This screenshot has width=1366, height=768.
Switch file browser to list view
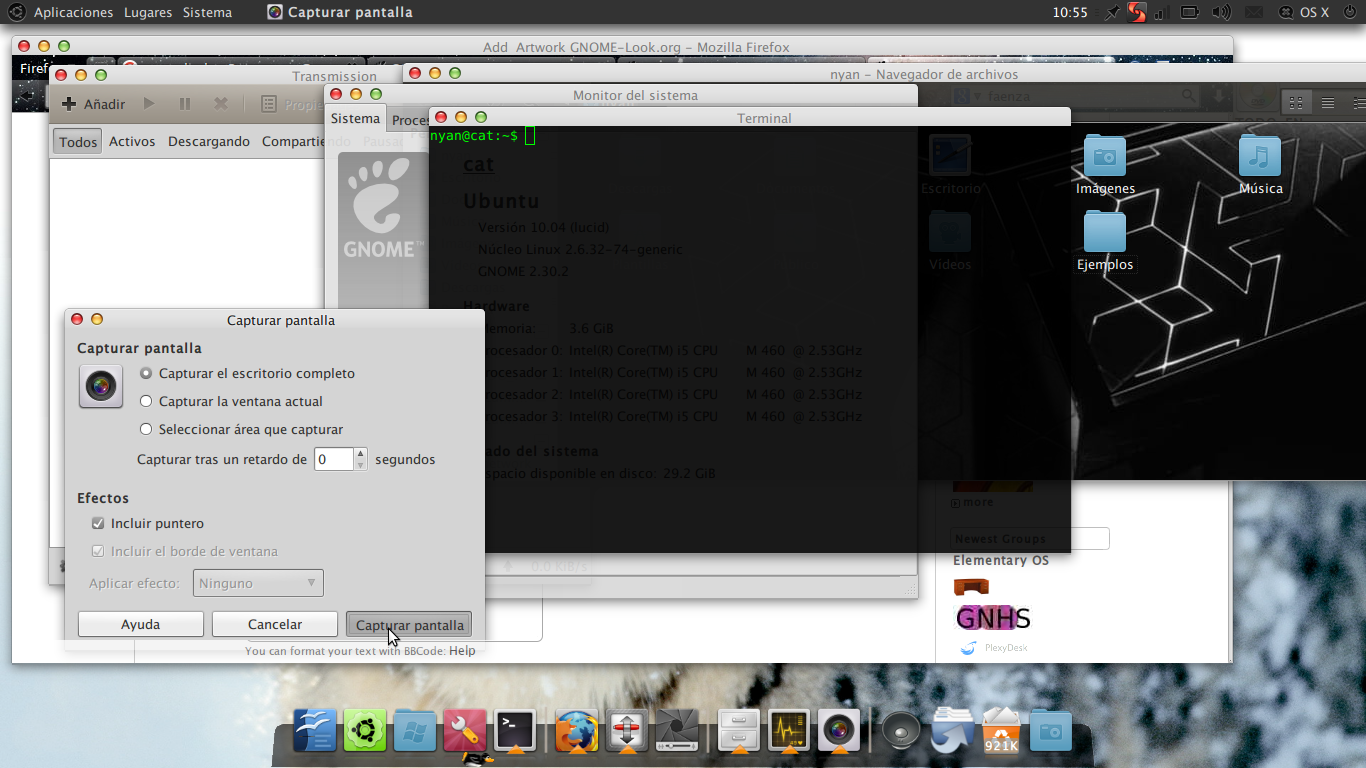coord(1328,102)
